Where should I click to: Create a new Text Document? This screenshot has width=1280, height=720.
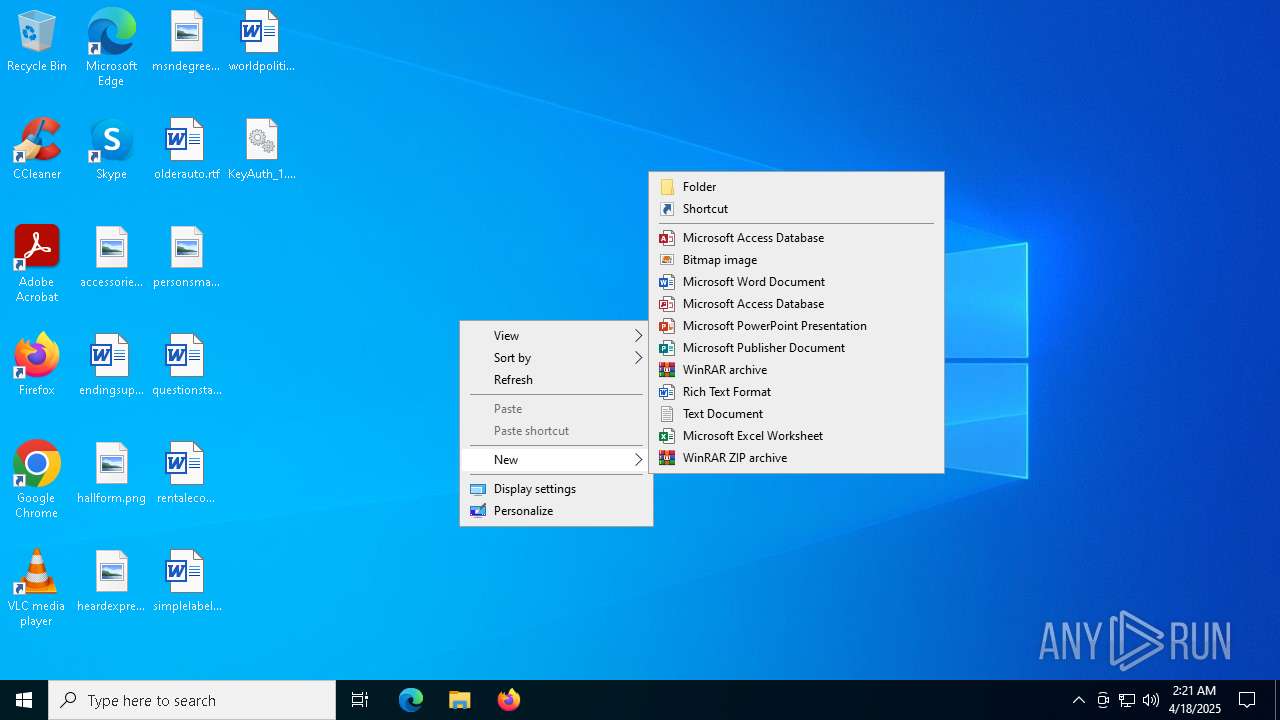pos(796,414)
